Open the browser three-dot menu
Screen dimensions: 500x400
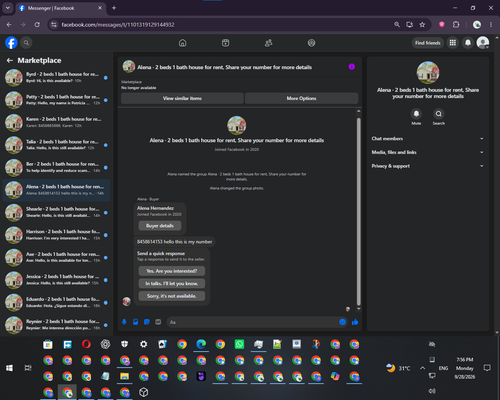click(x=491, y=25)
